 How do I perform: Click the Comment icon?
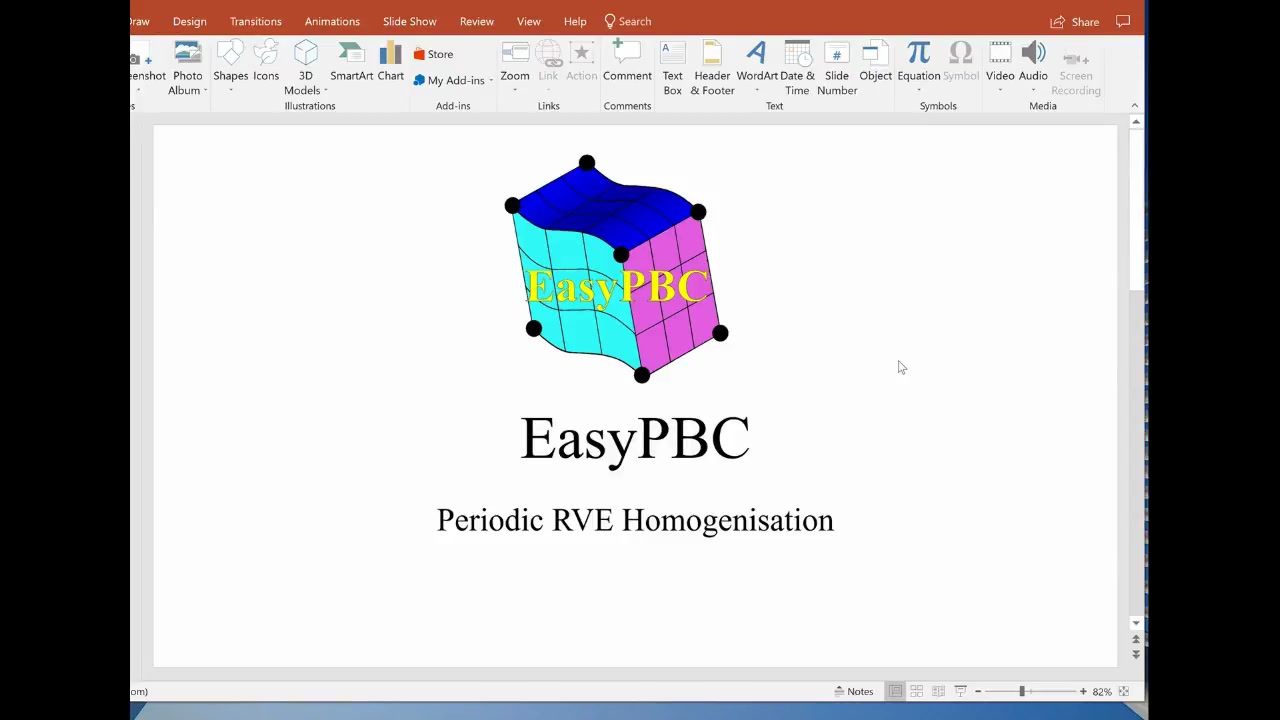pos(627,62)
